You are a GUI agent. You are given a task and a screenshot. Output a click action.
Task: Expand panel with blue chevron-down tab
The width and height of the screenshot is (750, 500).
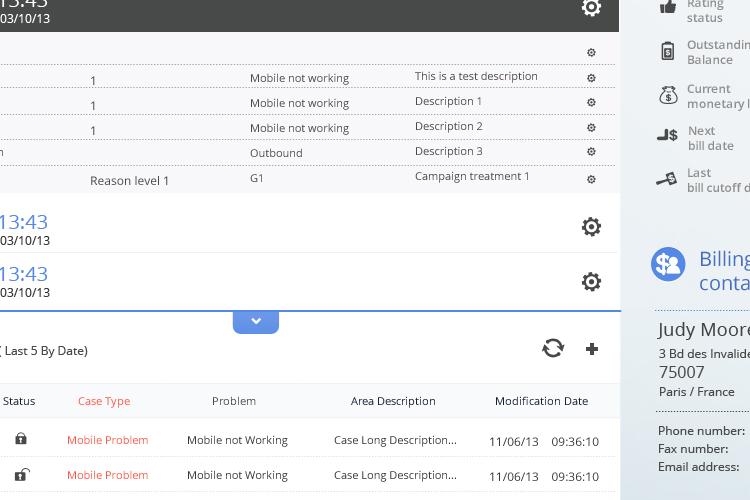(x=256, y=322)
